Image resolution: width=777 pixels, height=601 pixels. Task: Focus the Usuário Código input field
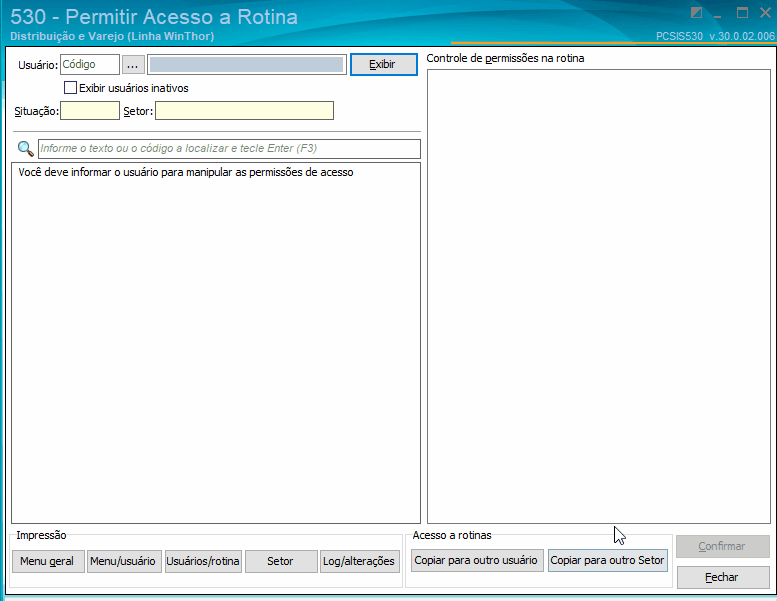(90, 64)
